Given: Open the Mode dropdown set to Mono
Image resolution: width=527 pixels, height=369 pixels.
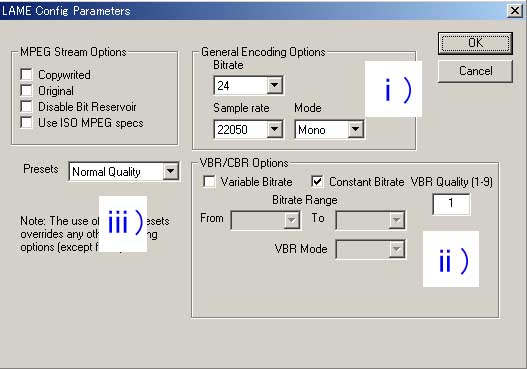Looking at the screenshot, I should click(x=329, y=129).
